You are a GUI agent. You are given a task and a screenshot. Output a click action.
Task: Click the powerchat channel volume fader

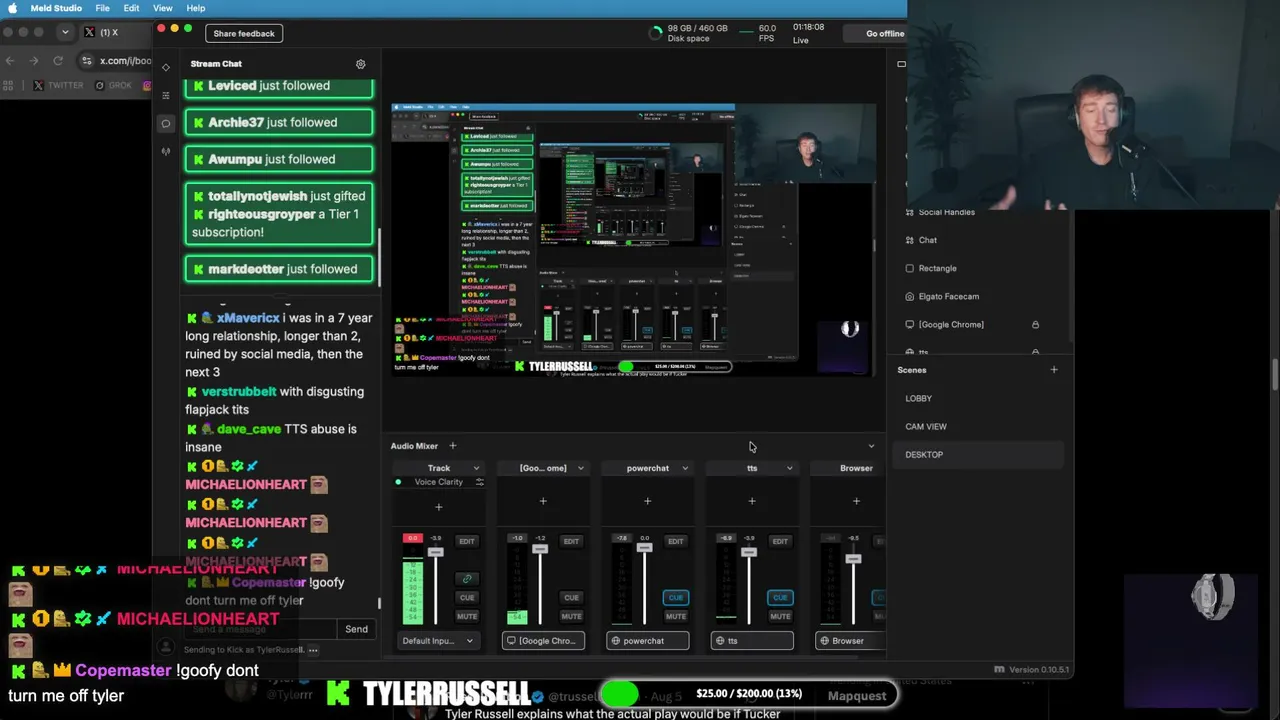coord(644,547)
